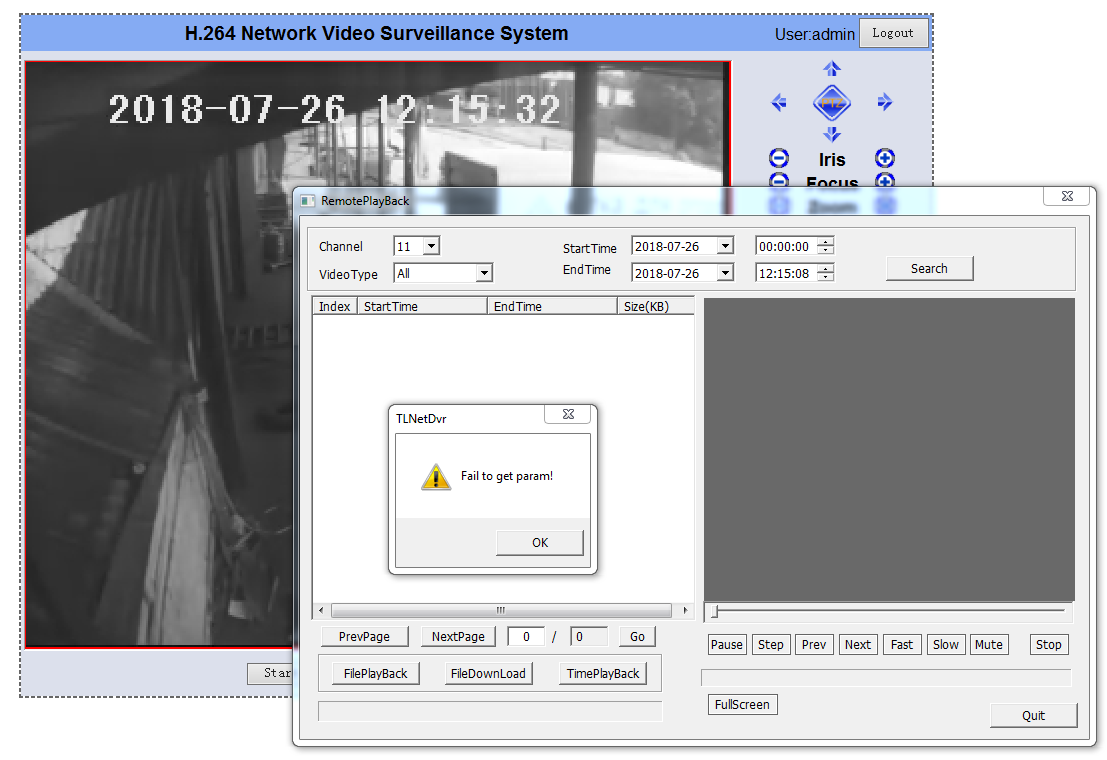This screenshot has height=760, width=1107.
Task: Click StartTime time spinner arrows
Action: point(825,247)
